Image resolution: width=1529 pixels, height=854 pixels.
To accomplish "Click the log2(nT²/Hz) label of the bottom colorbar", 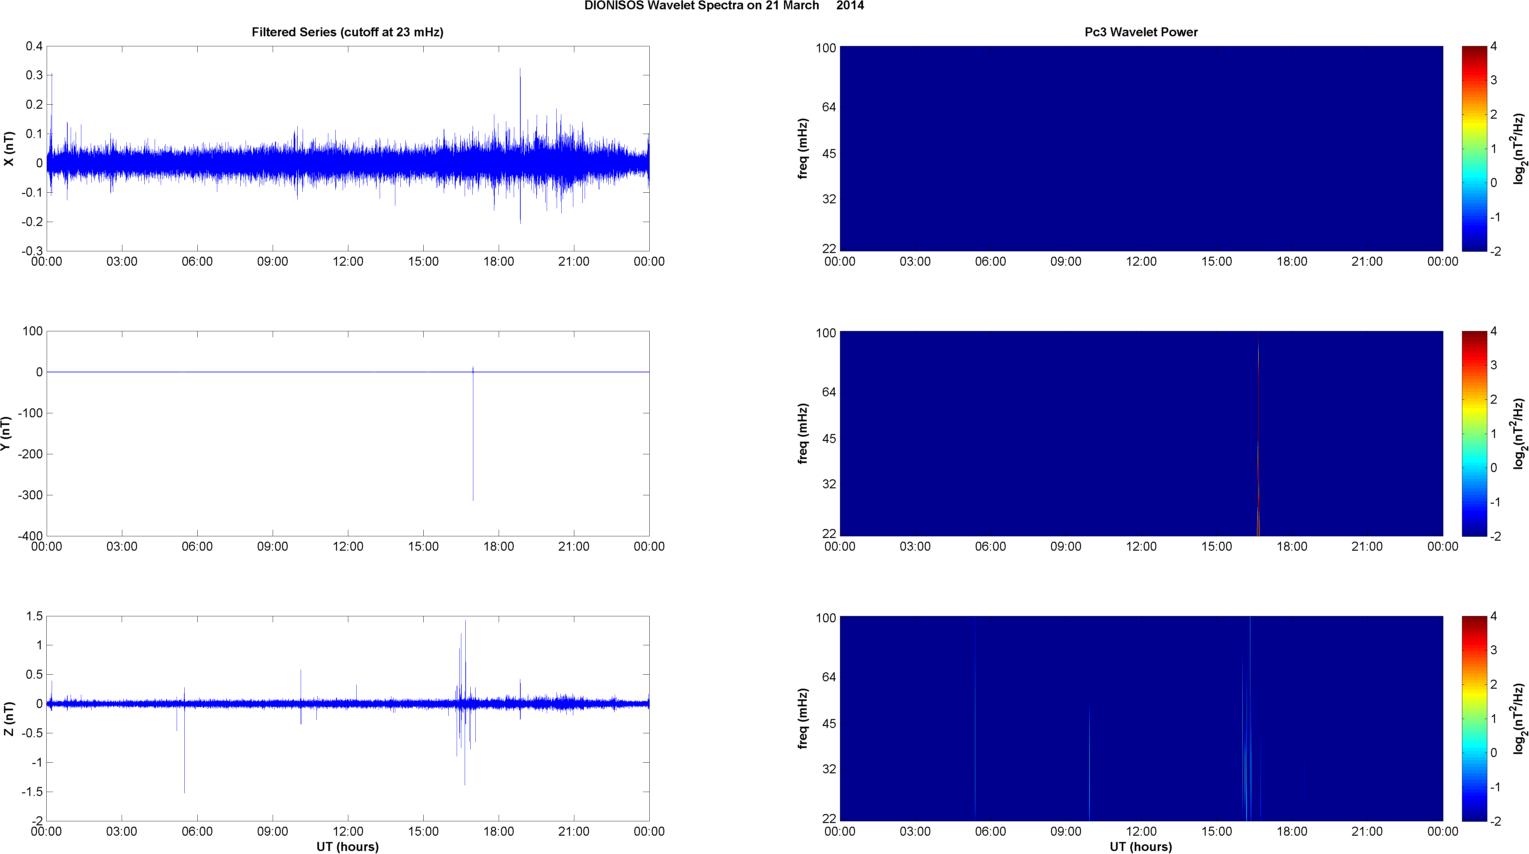I will tap(1520, 719).
